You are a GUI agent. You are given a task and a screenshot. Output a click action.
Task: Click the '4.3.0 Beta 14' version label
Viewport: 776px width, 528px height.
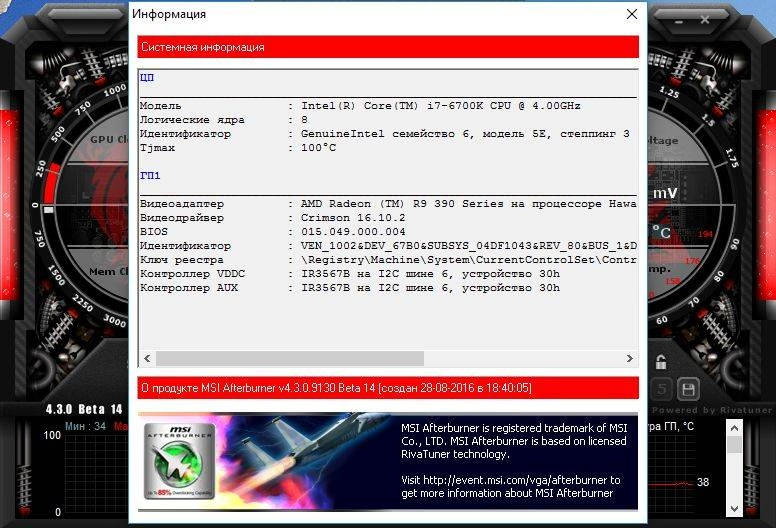pos(84,409)
